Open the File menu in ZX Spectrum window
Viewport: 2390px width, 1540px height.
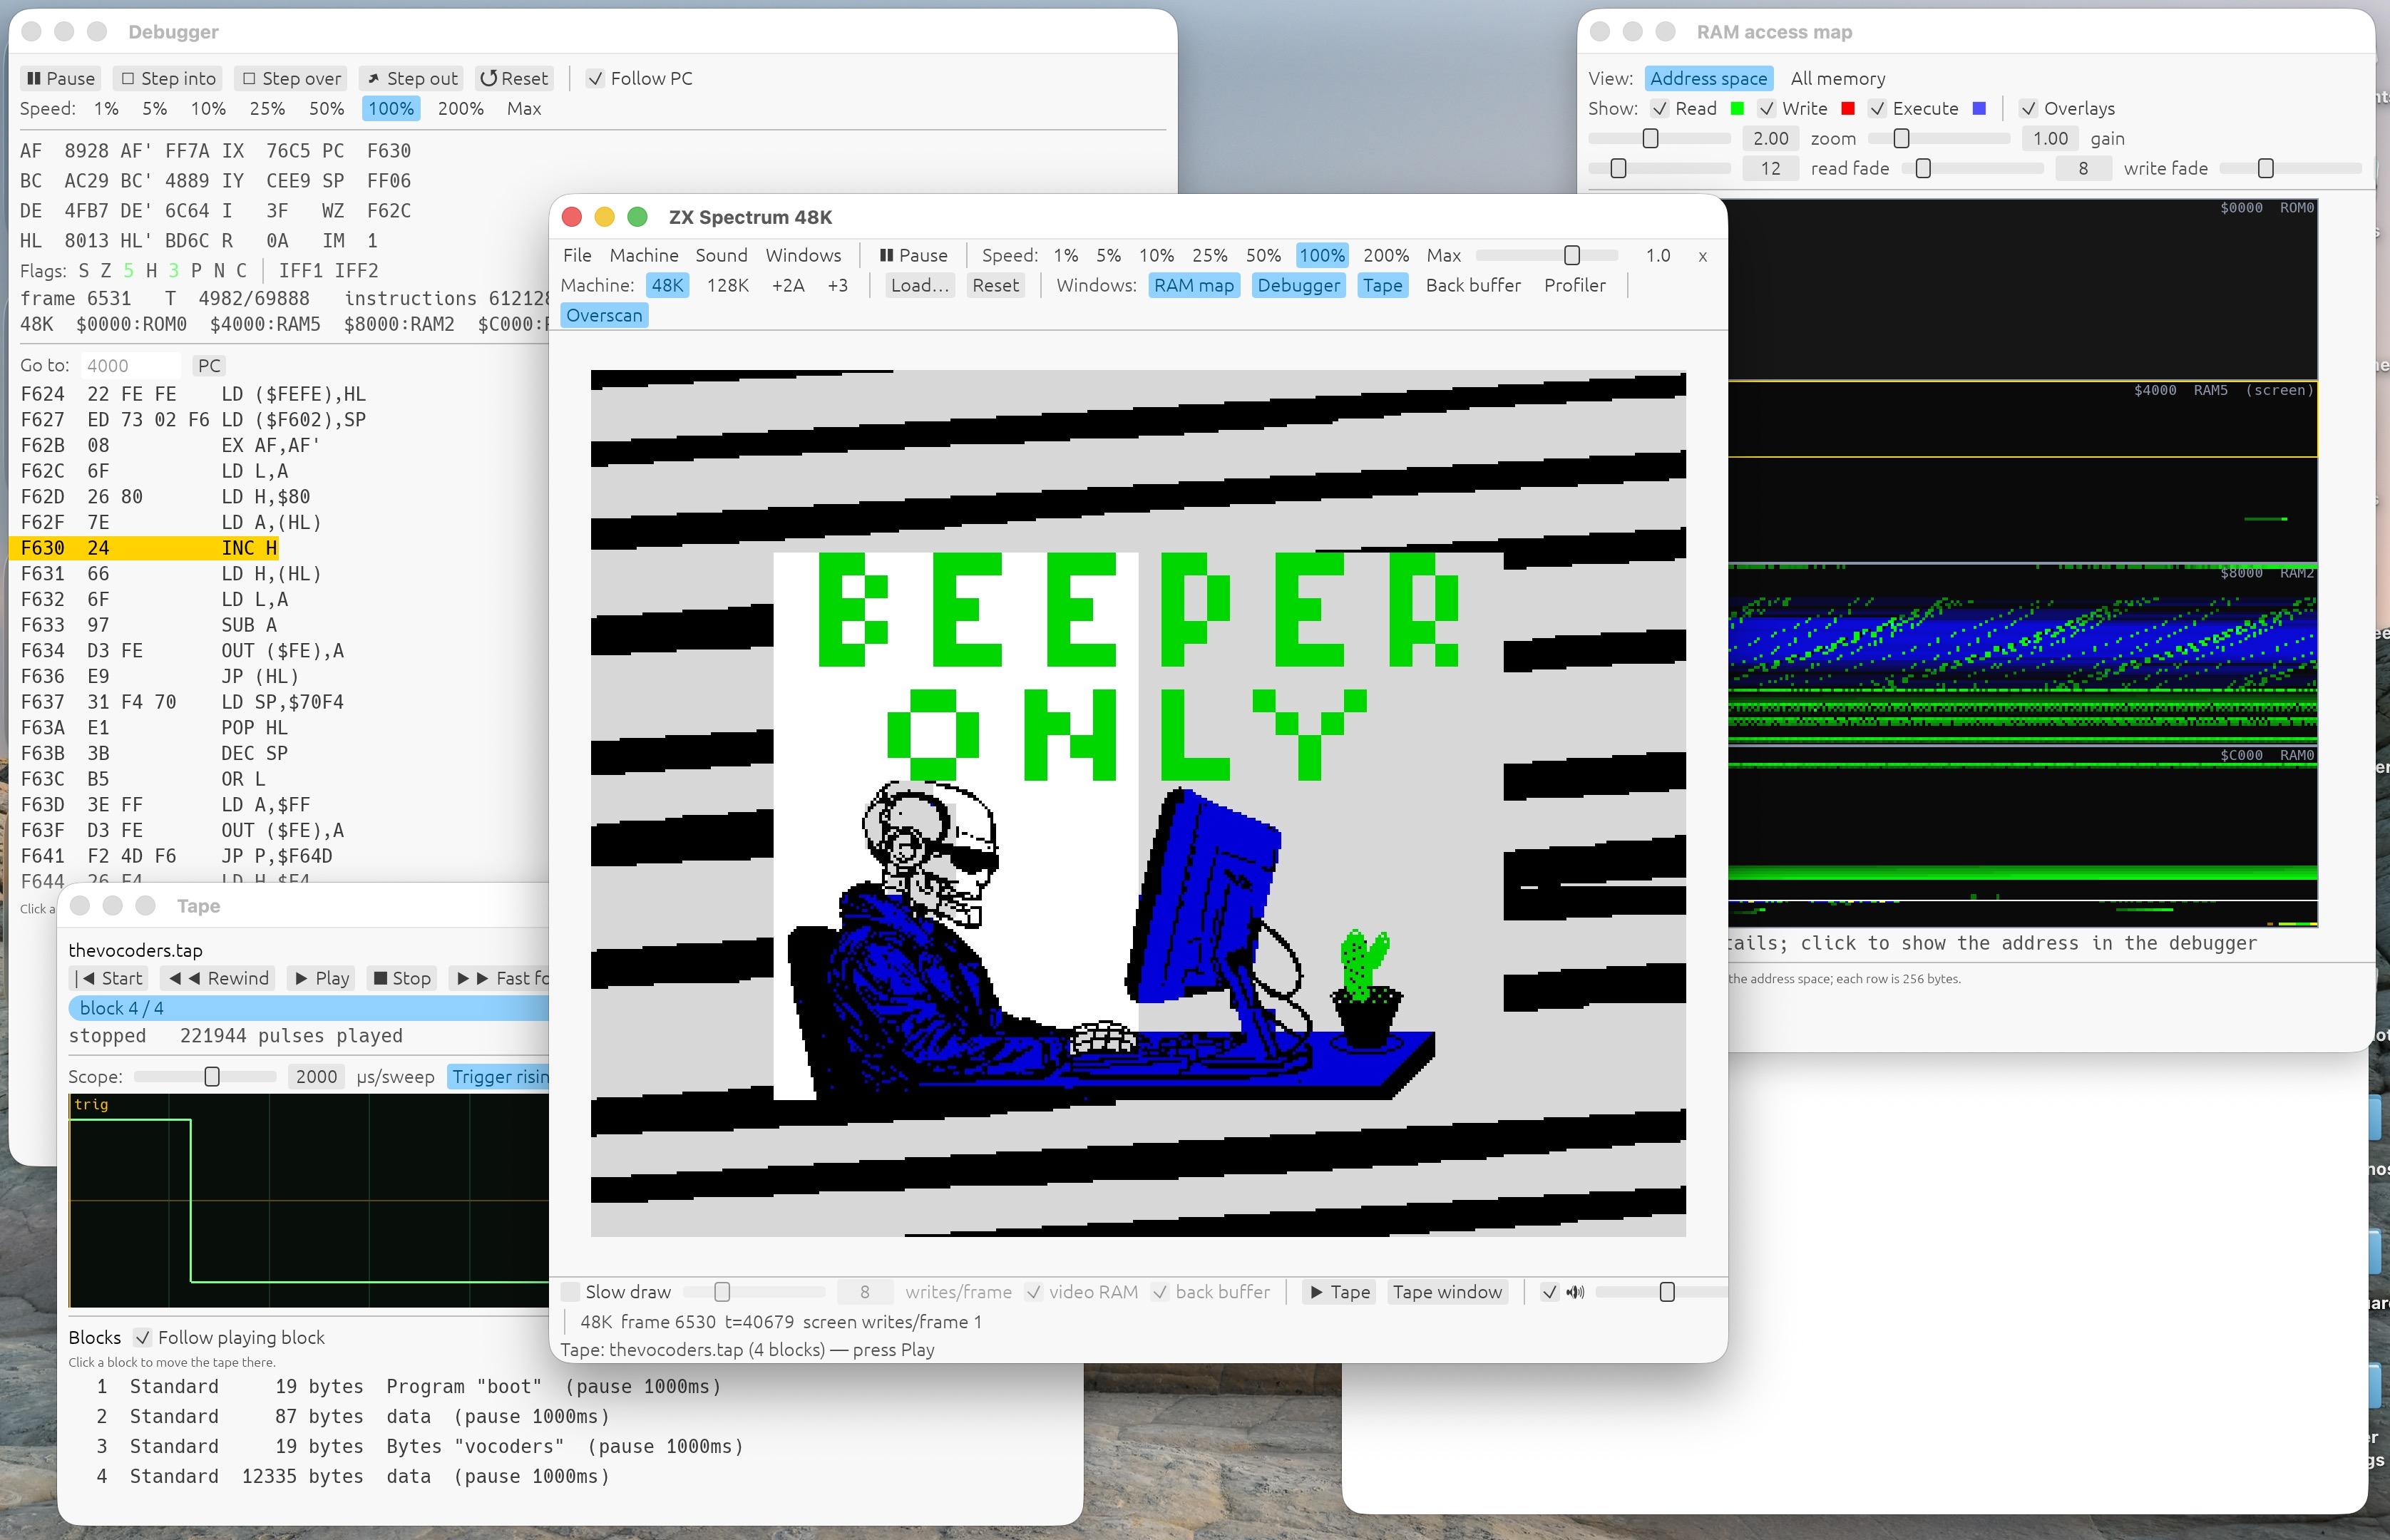click(577, 256)
